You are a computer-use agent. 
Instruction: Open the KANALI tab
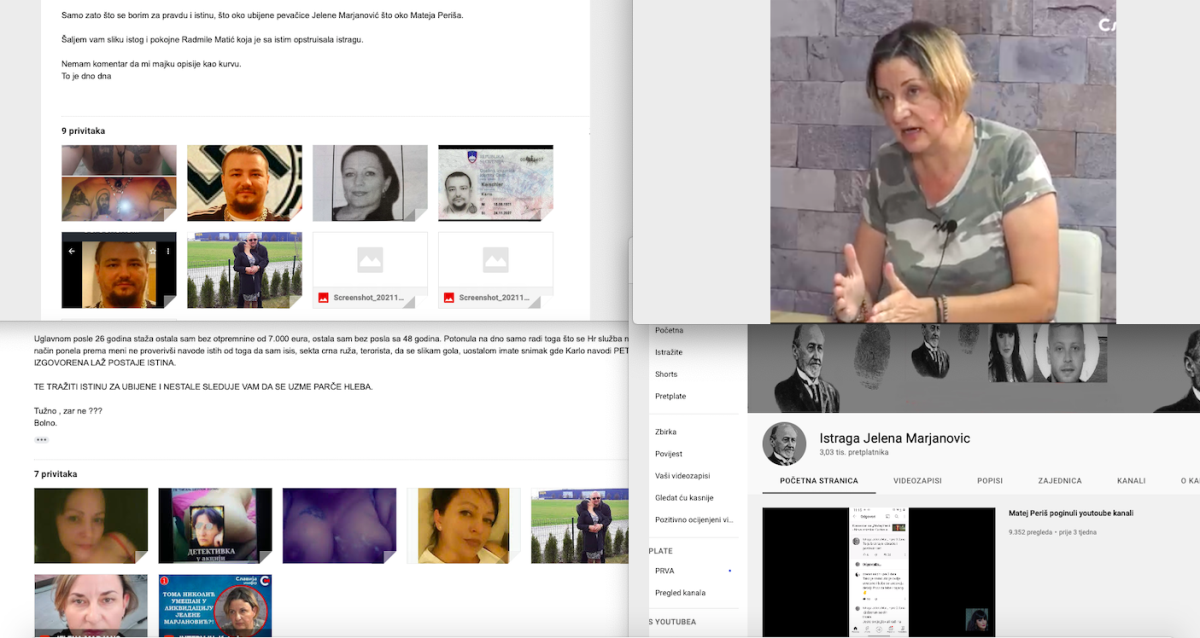pyautogui.click(x=1130, y=481)
